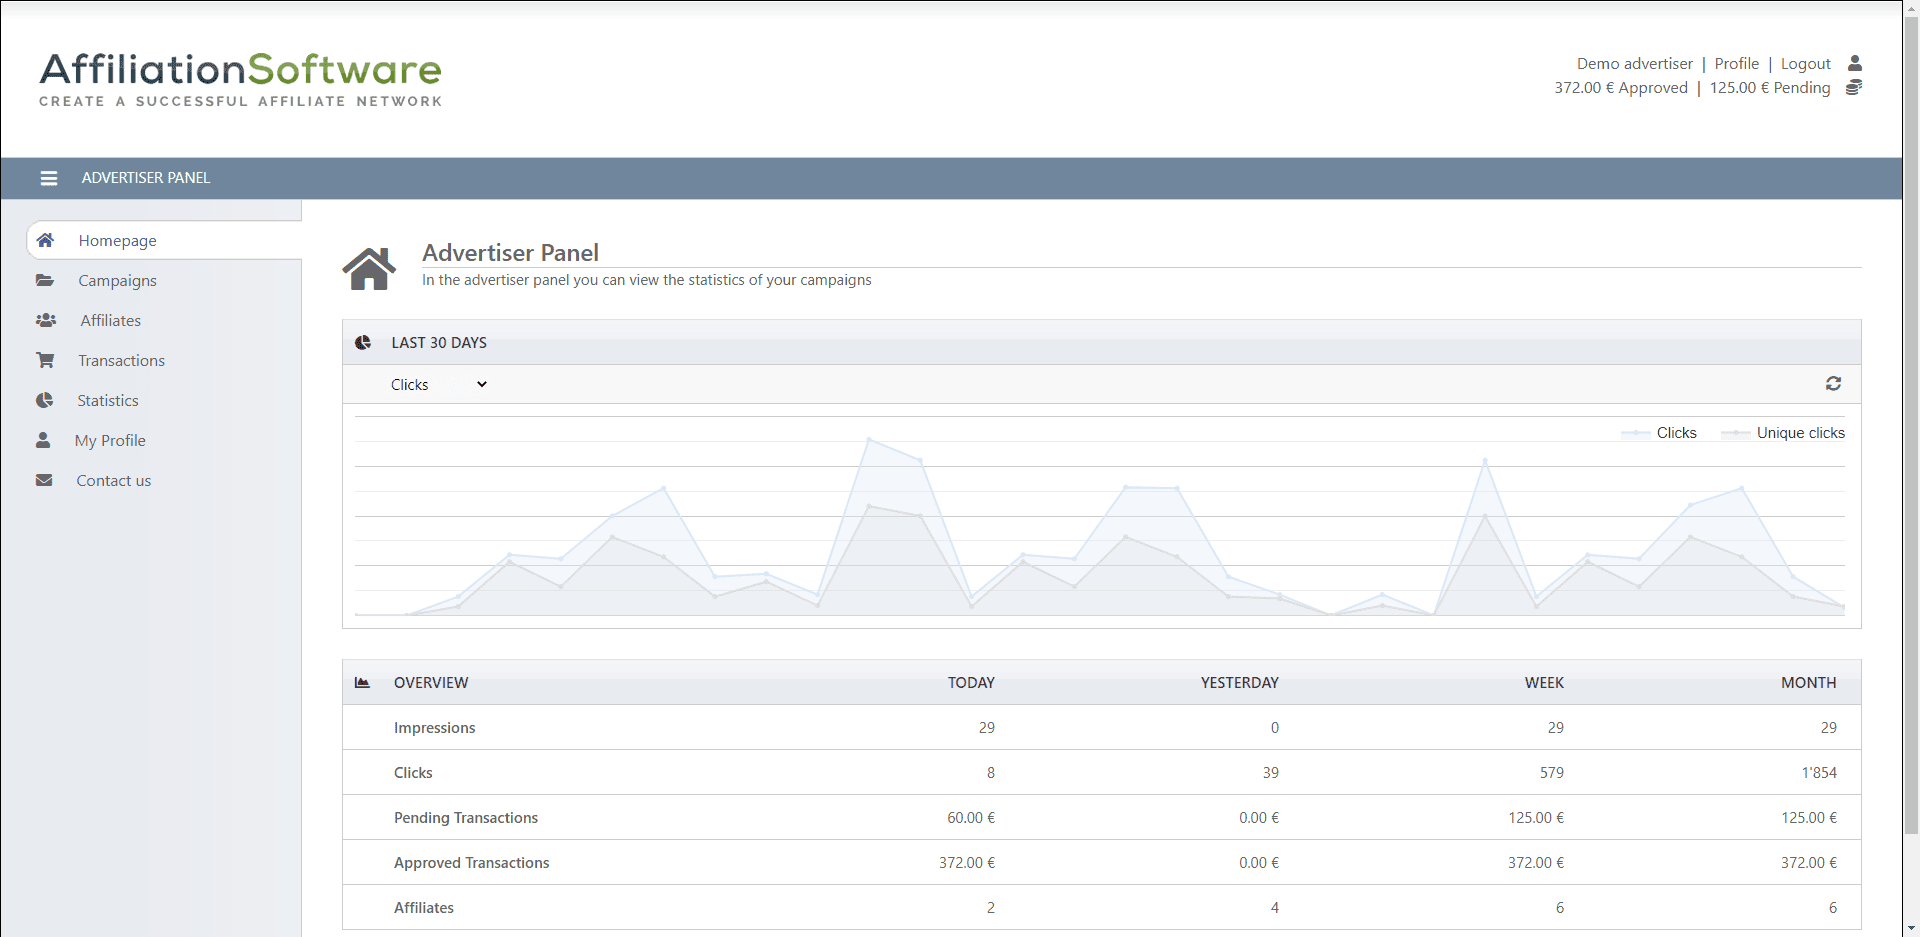Click the Demo advertiser link
This screenshot has width=1920, height=937.
tap(1634, 63)
